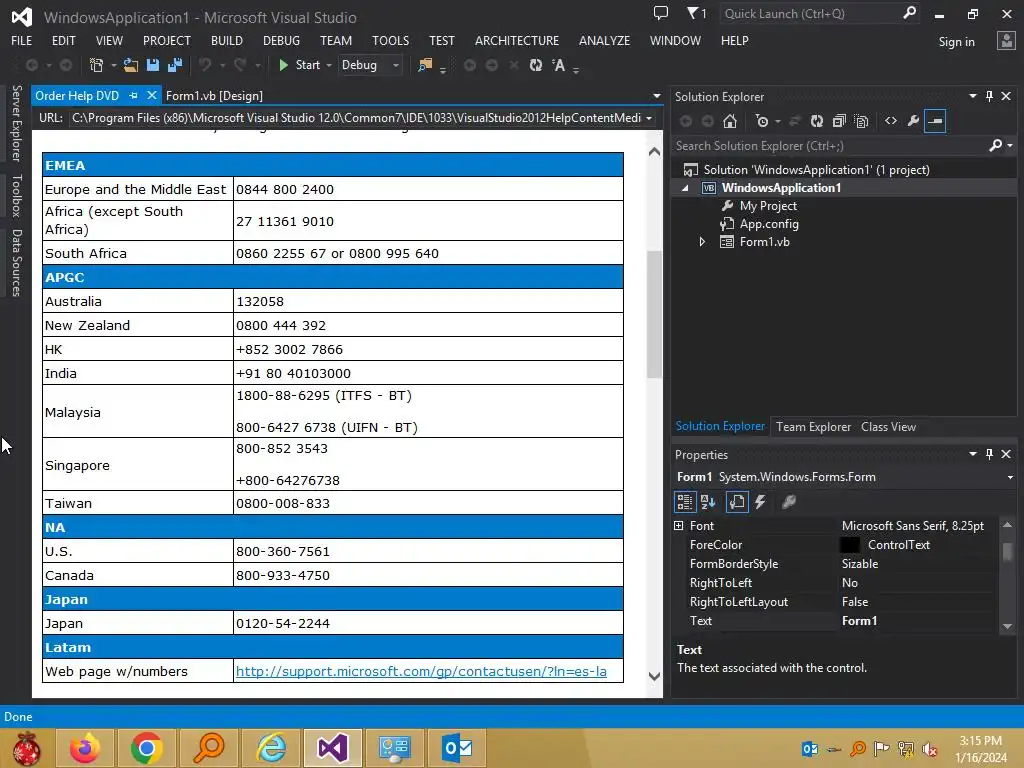This screenshot has width=1024, height=768.
Task: Click the View Code icon in Solution Explorer
Action: (891, 121)
